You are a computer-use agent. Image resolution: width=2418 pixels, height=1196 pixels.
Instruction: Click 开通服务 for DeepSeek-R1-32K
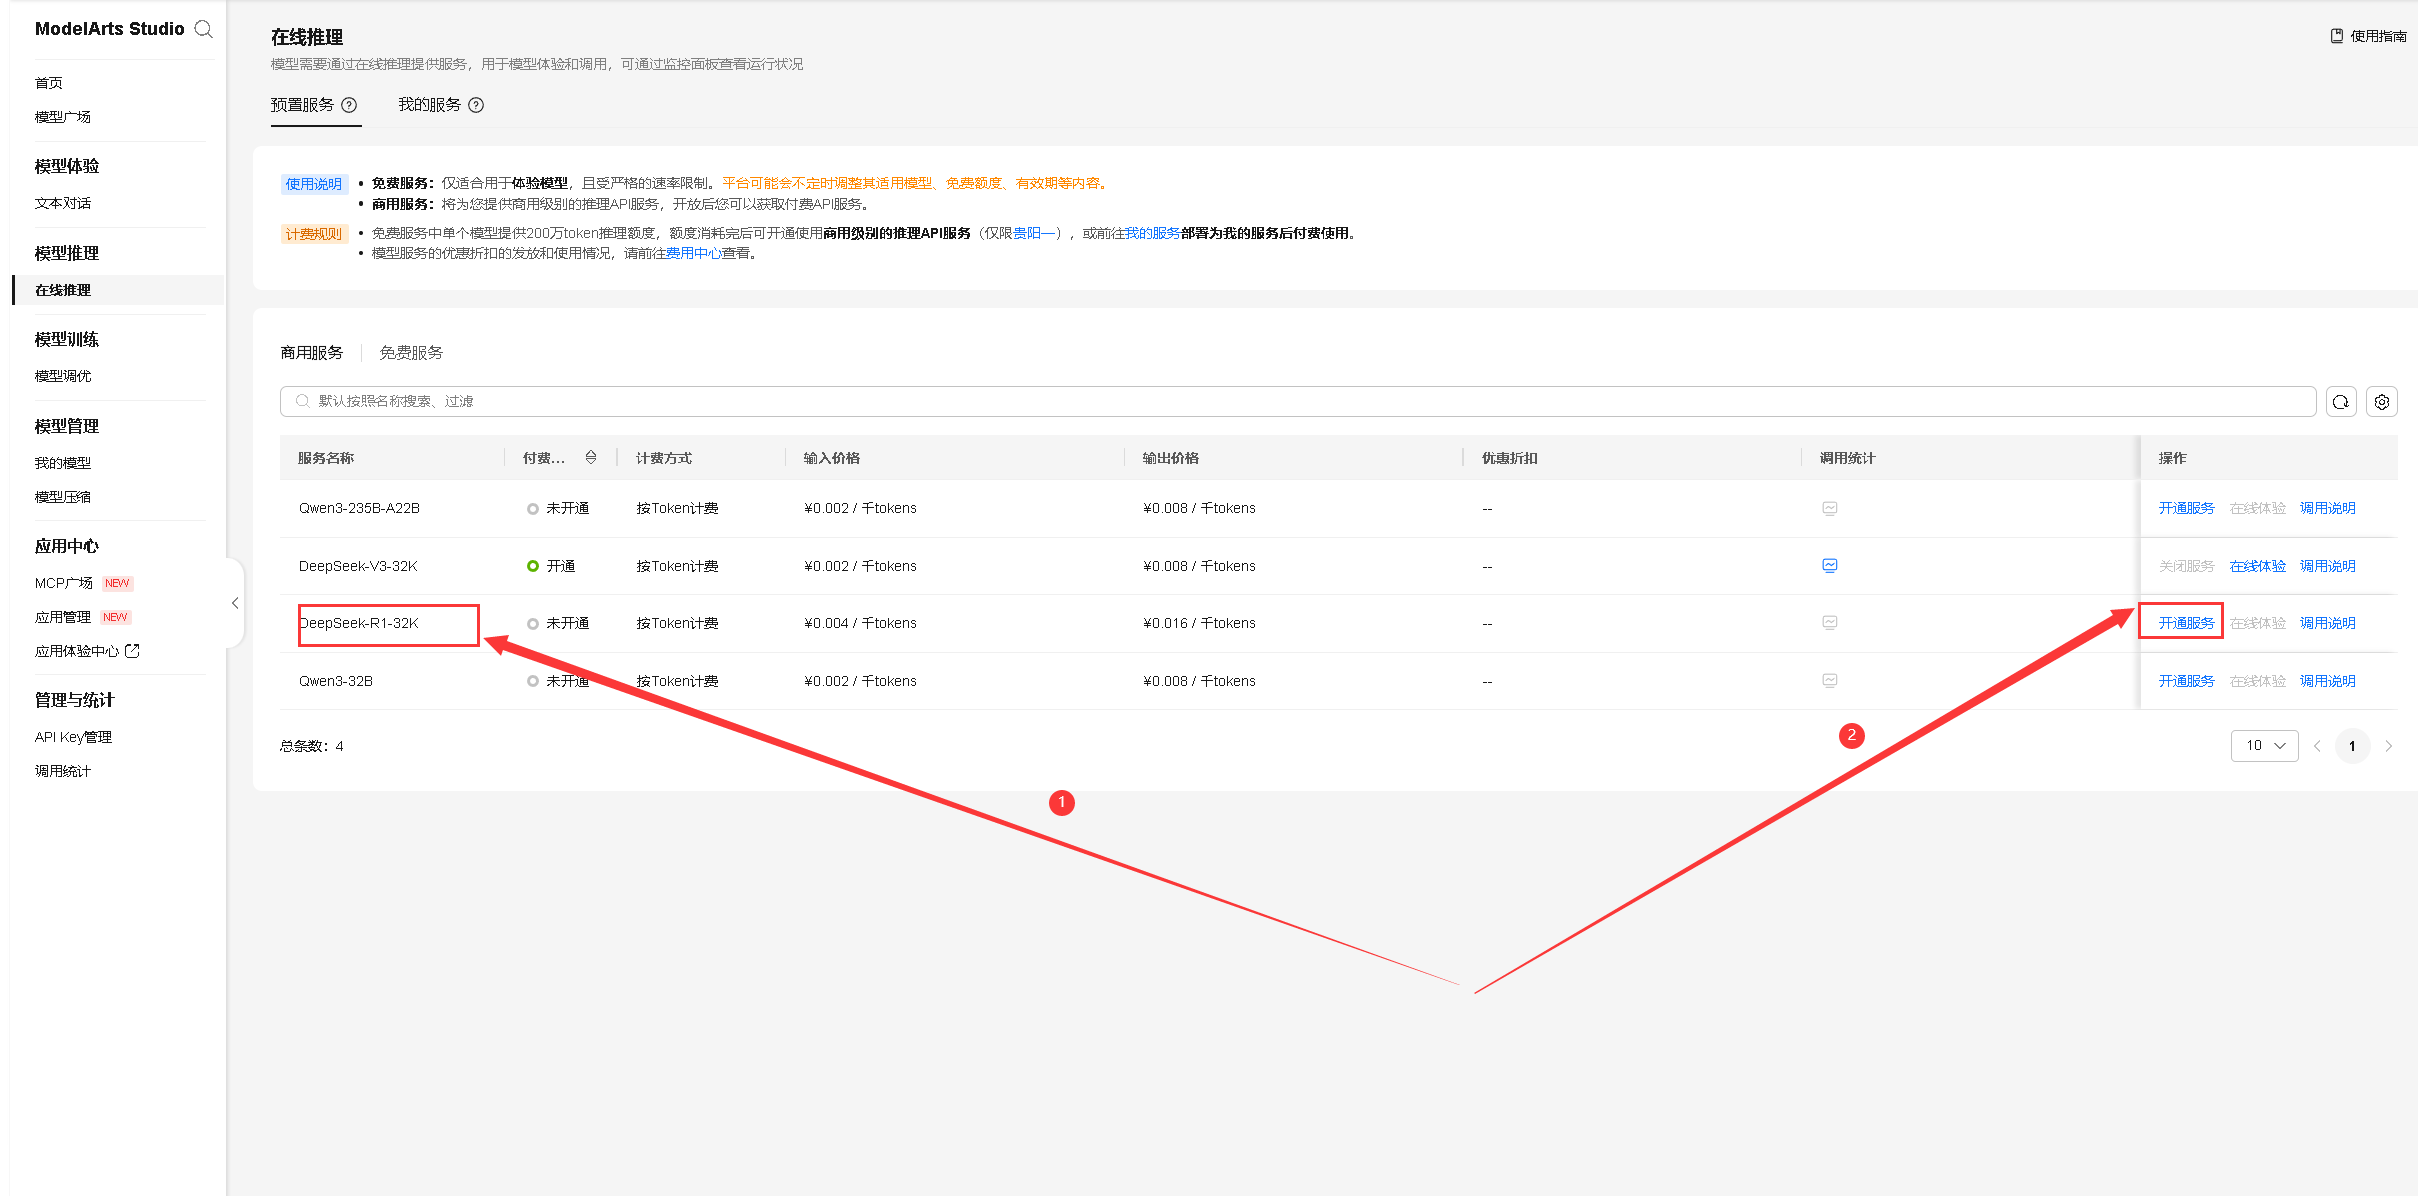[2186, 623]
